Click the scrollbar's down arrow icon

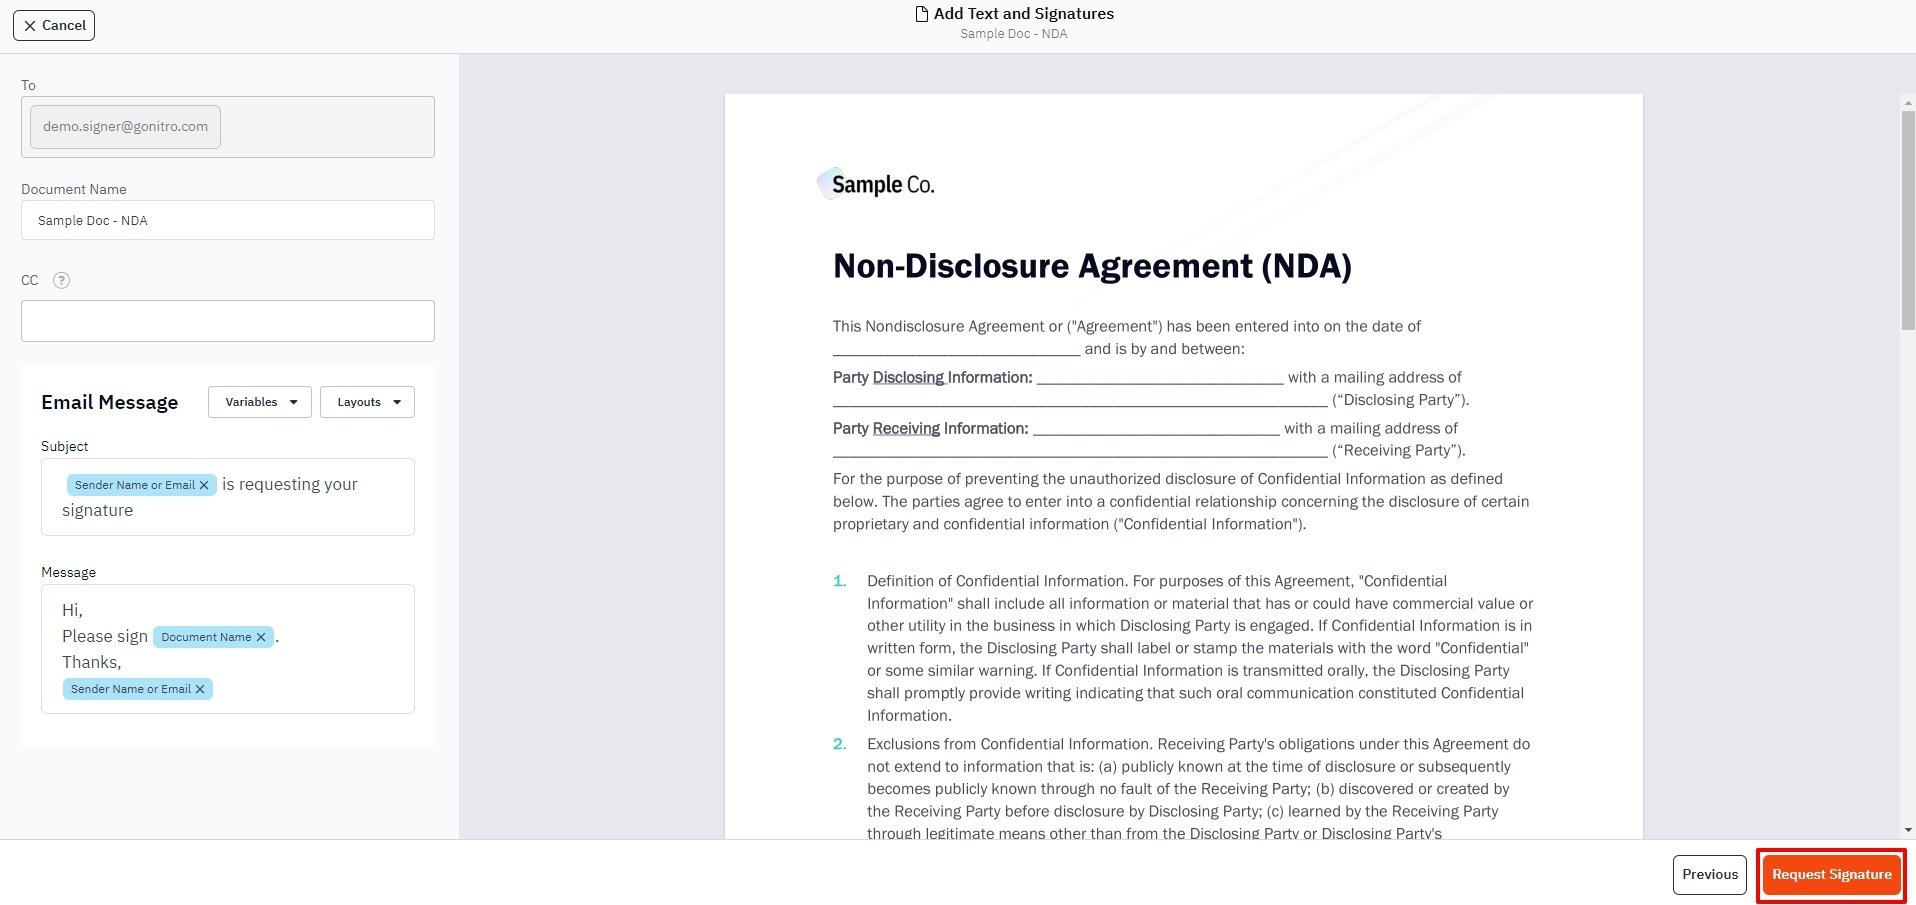1906,829
